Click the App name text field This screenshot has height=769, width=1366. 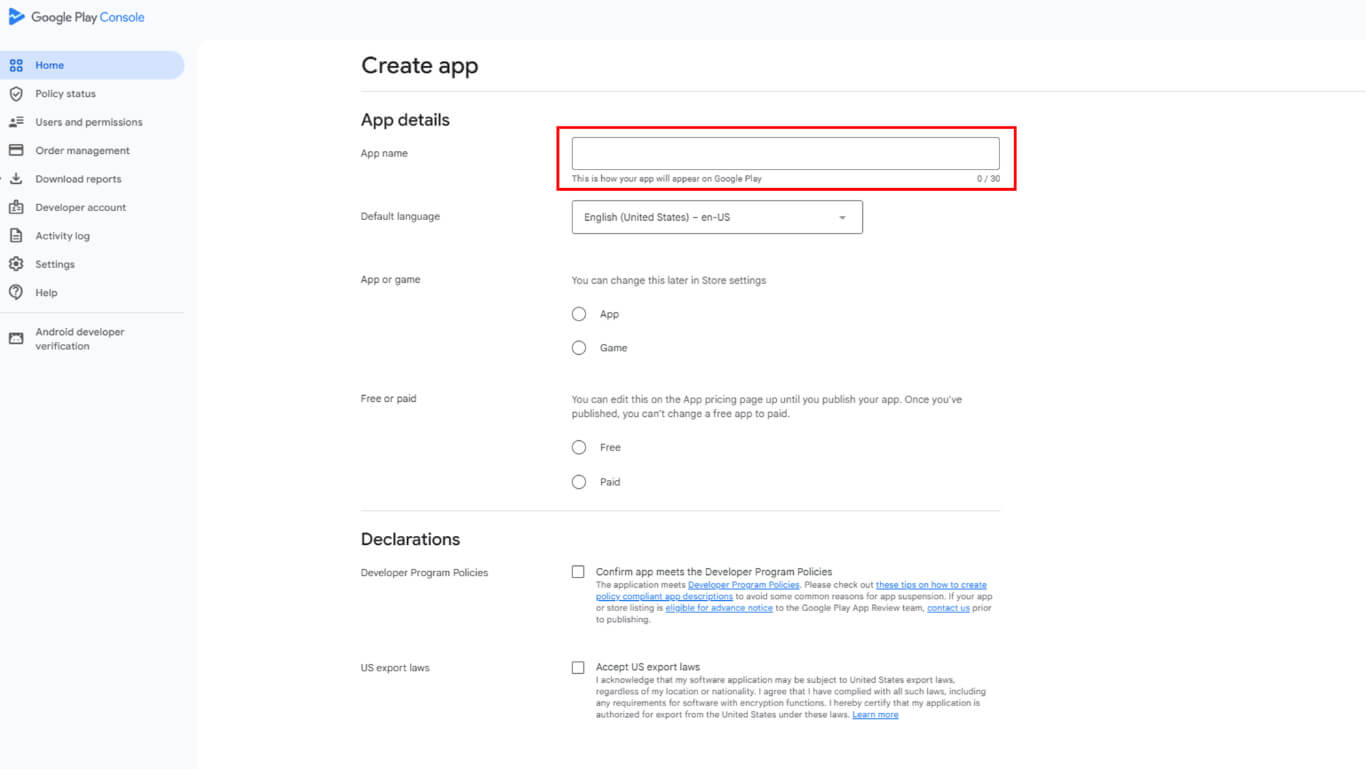pyautogui.click(x=785, y=154)
